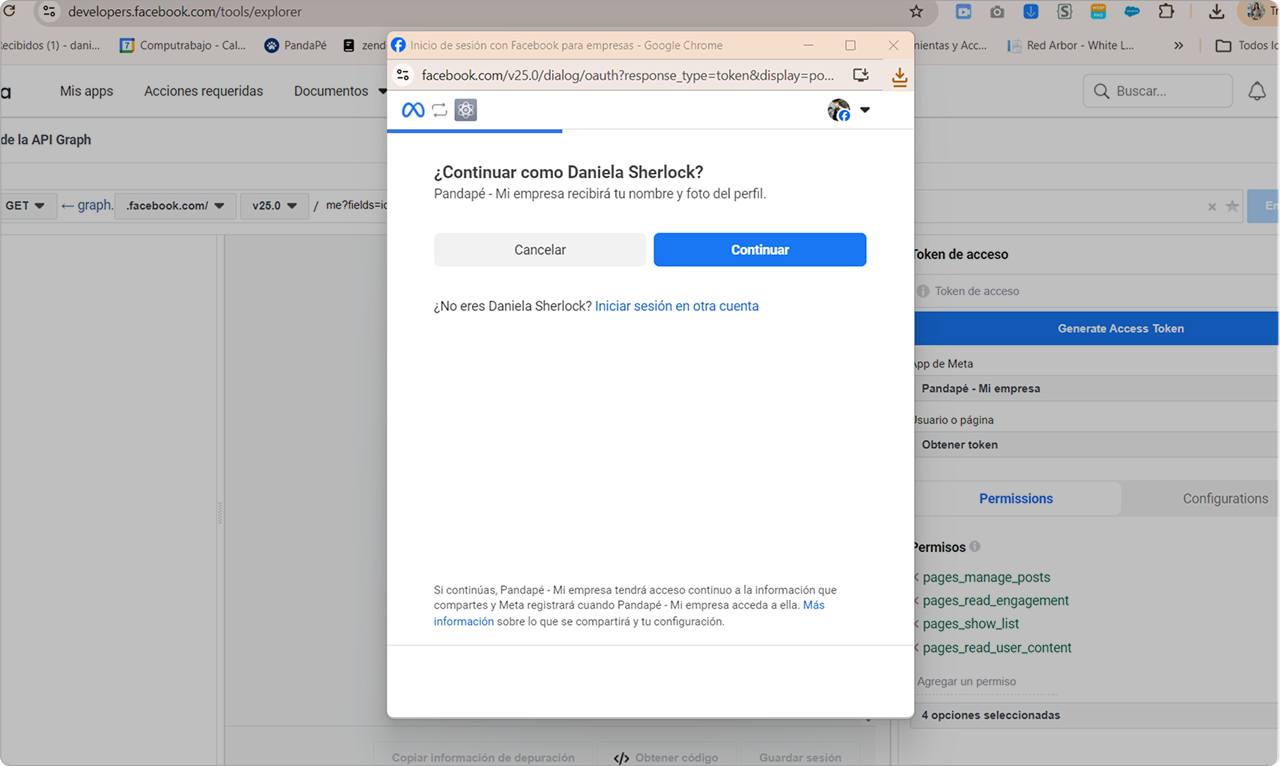Click the settings gear icon in dialog header
The width and height of the screenshot is (1280, 766).
click(x=465, y=110)
